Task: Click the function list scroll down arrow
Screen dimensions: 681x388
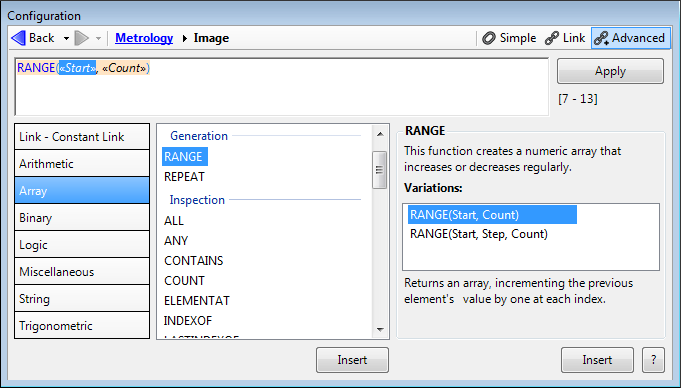Action: pos(380,330)
